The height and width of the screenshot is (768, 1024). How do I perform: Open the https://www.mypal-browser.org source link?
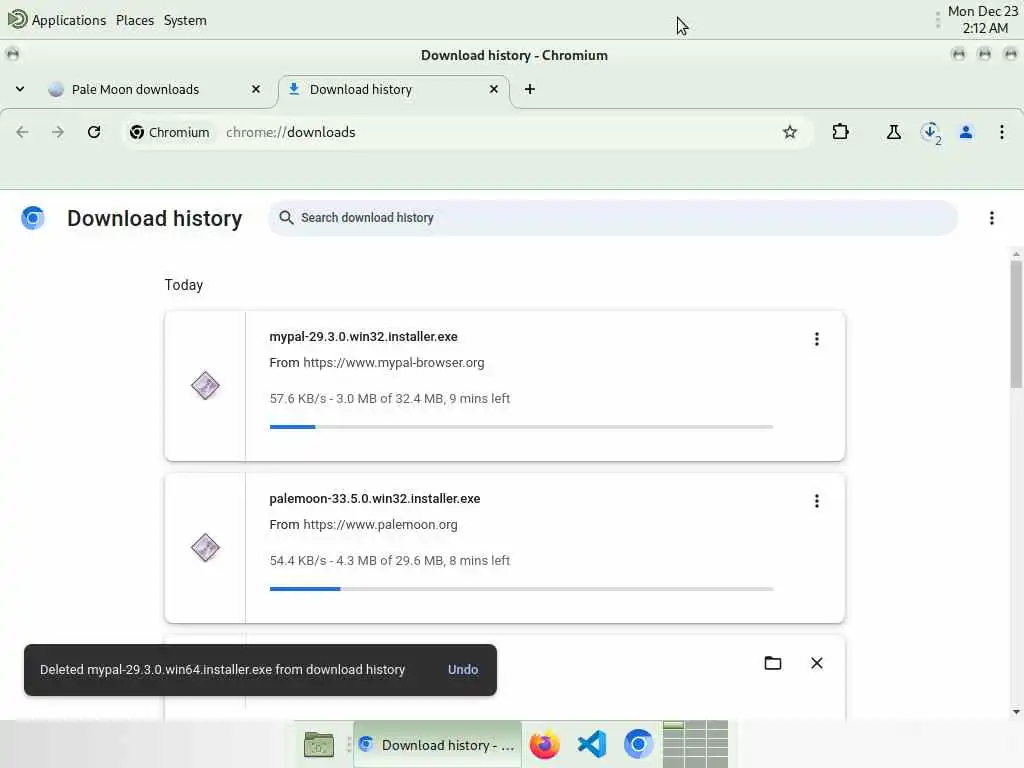394,362
